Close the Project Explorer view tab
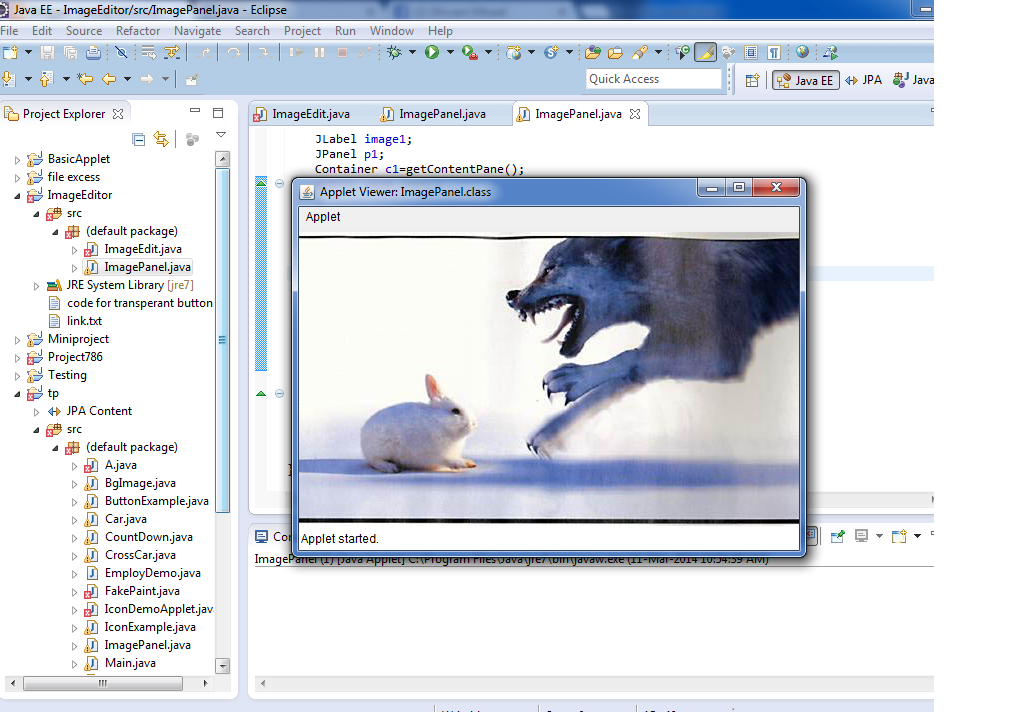The image size is (1018, 712). click(118, 114)
